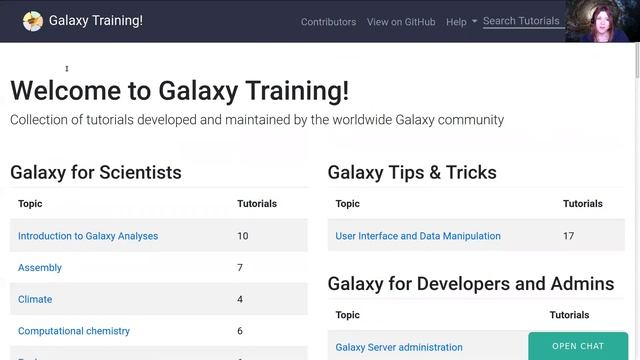Viewport: 640px width, 360px height.
Task: Click Galaxy for Developers and Admins heading
Action: click(x=471, y=284)
